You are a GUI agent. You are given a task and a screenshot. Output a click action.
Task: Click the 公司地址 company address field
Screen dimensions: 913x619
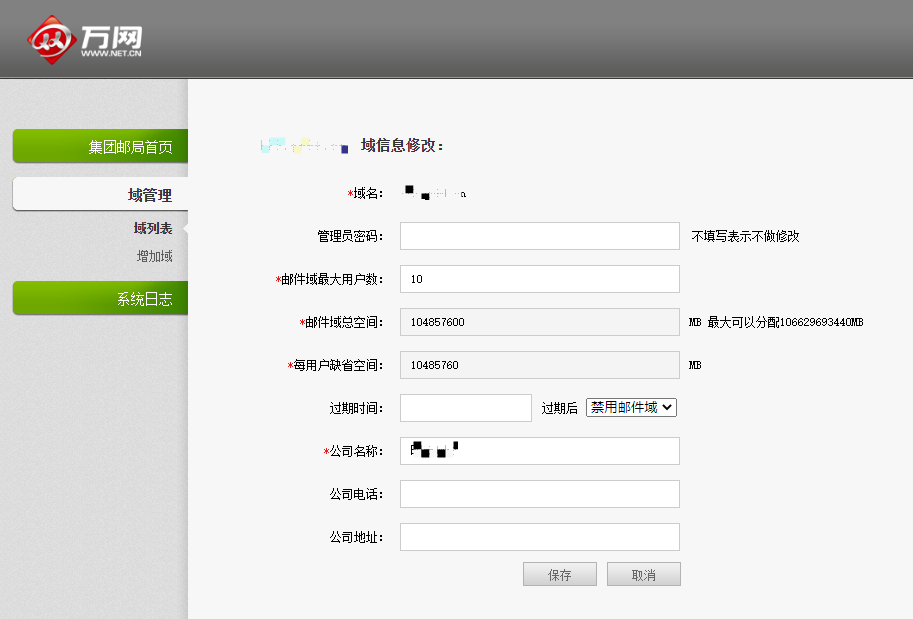coord(539,536)
